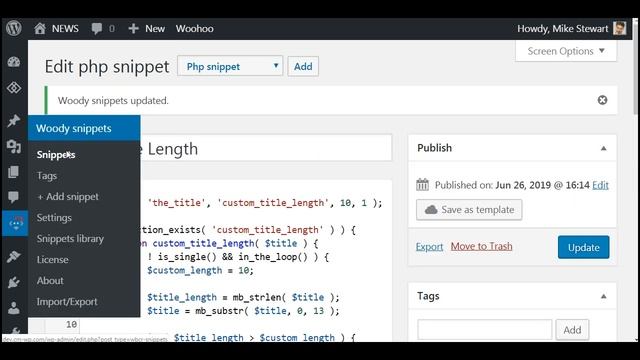Click the Export link
This screenshot has width=640, height=360.
point(429,247)
